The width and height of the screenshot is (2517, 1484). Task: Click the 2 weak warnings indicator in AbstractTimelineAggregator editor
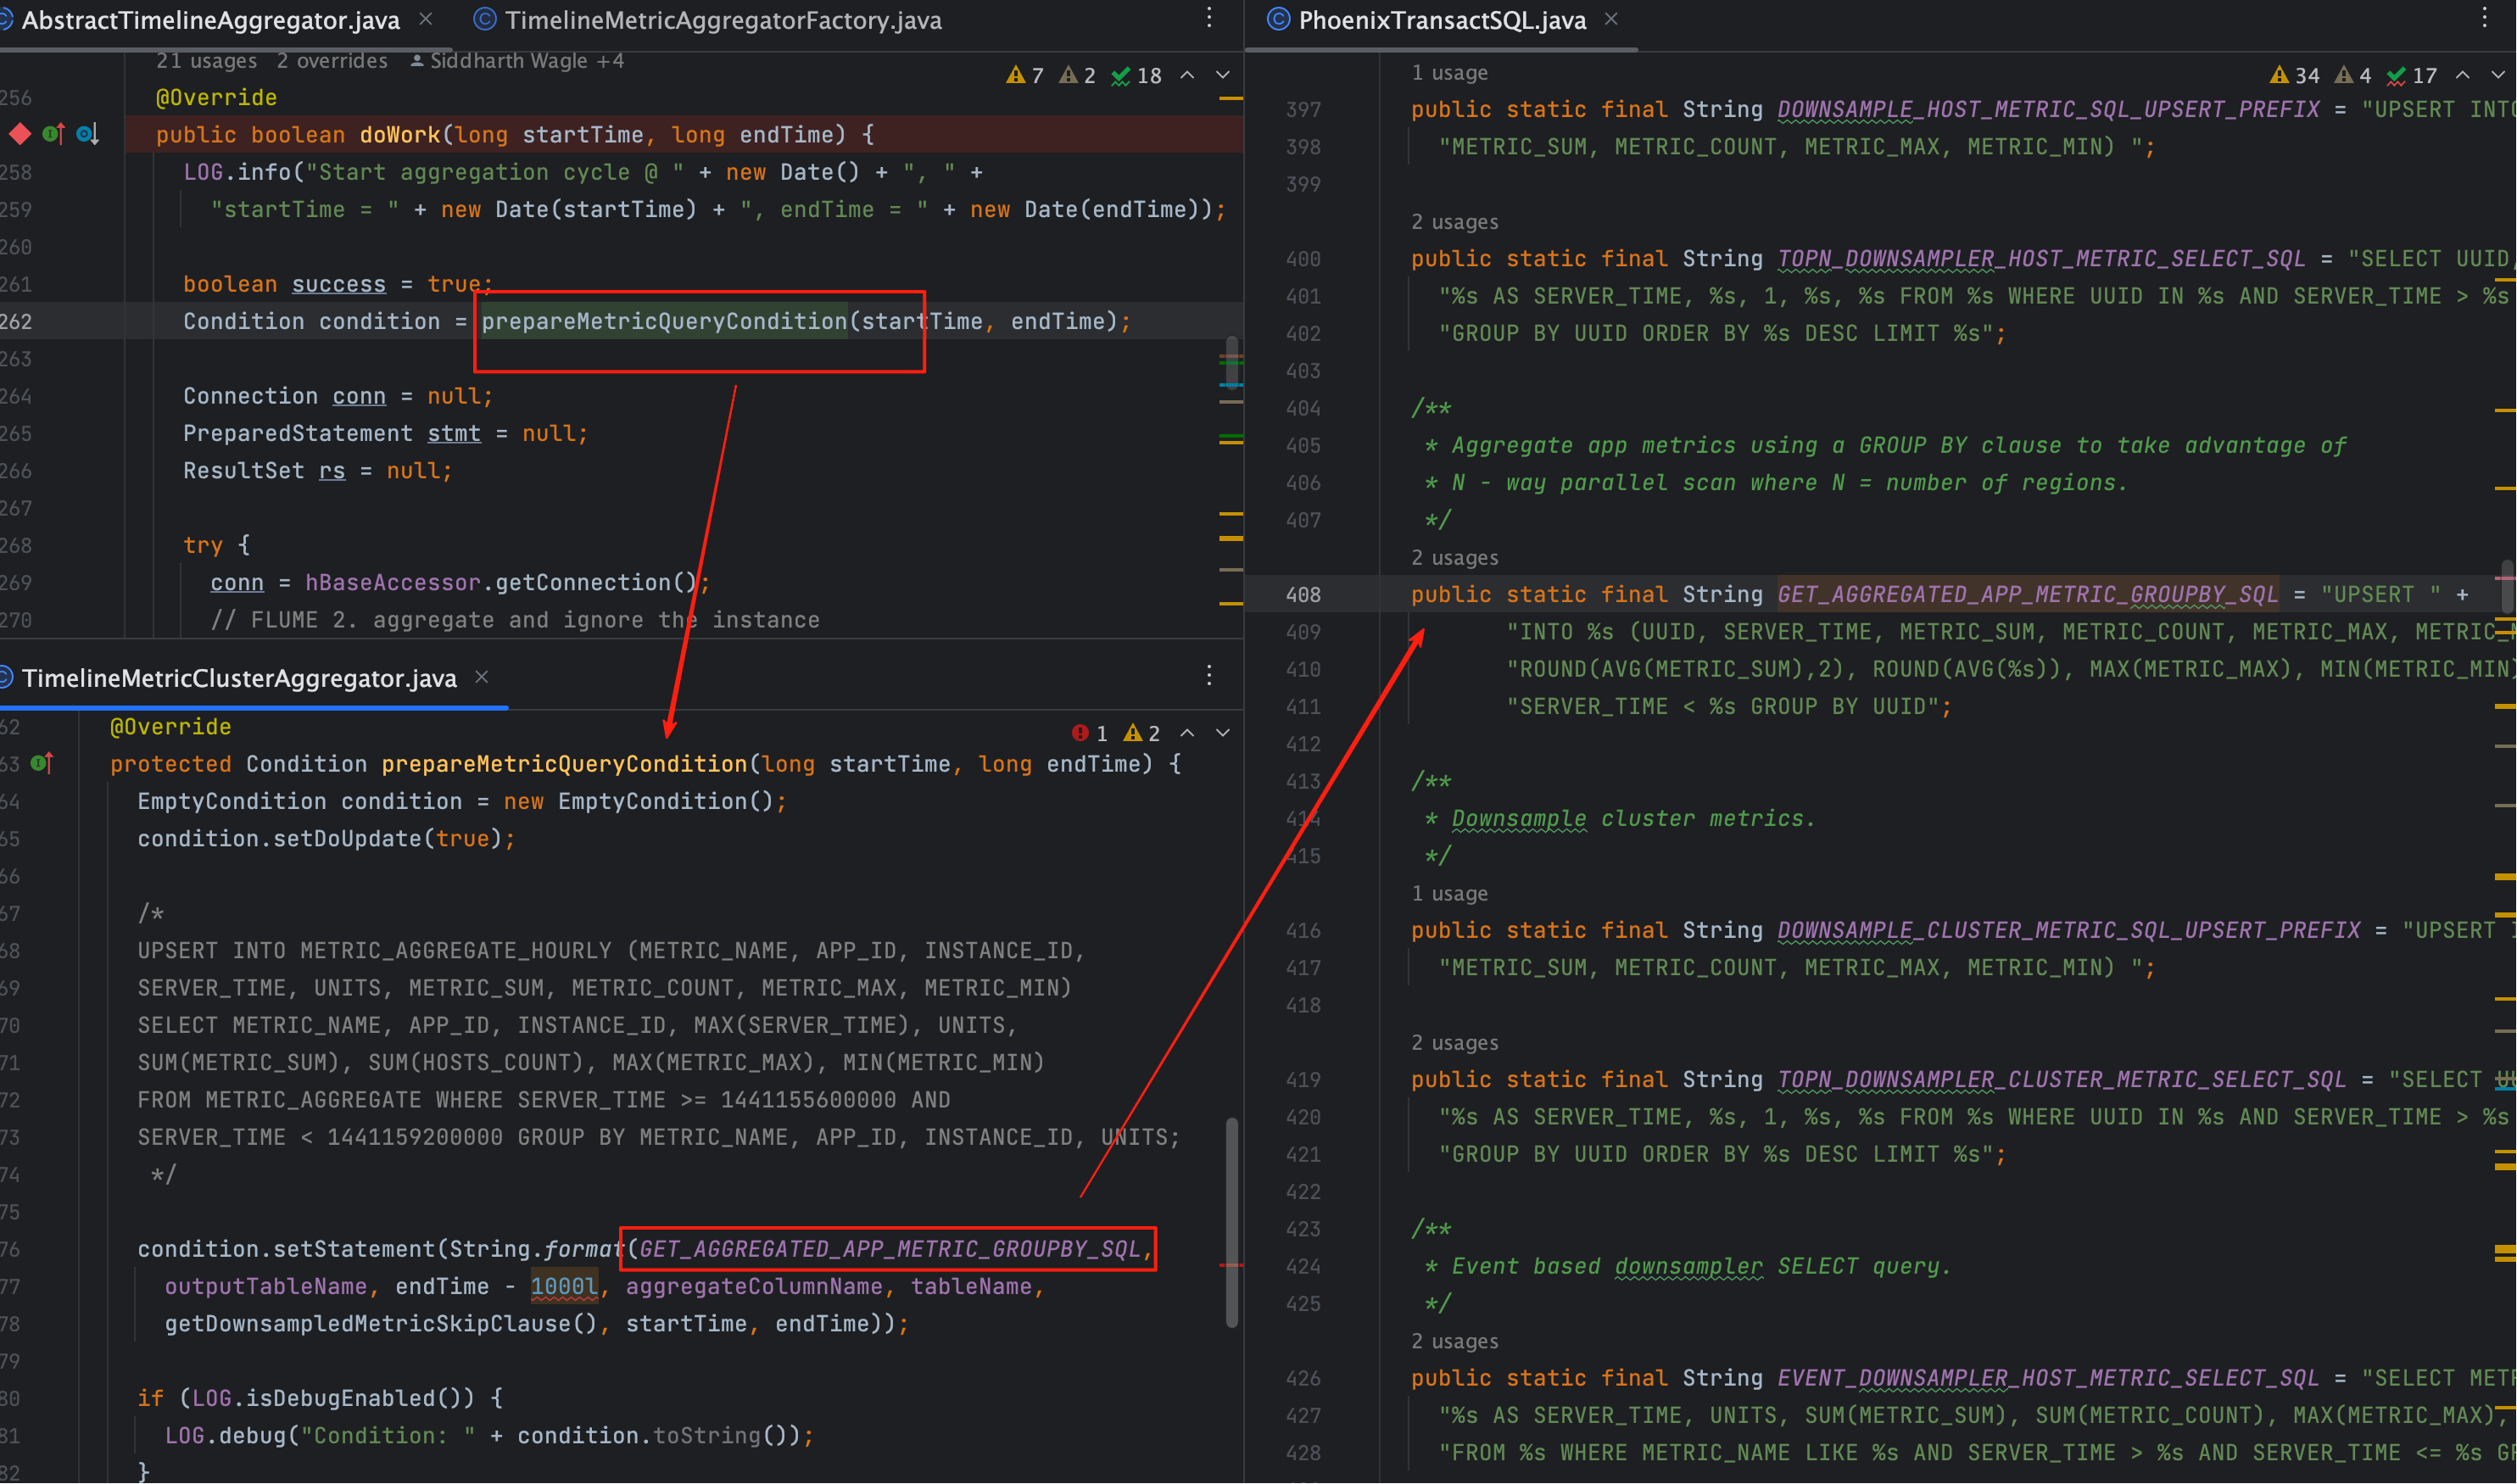tap(1078, 75)
